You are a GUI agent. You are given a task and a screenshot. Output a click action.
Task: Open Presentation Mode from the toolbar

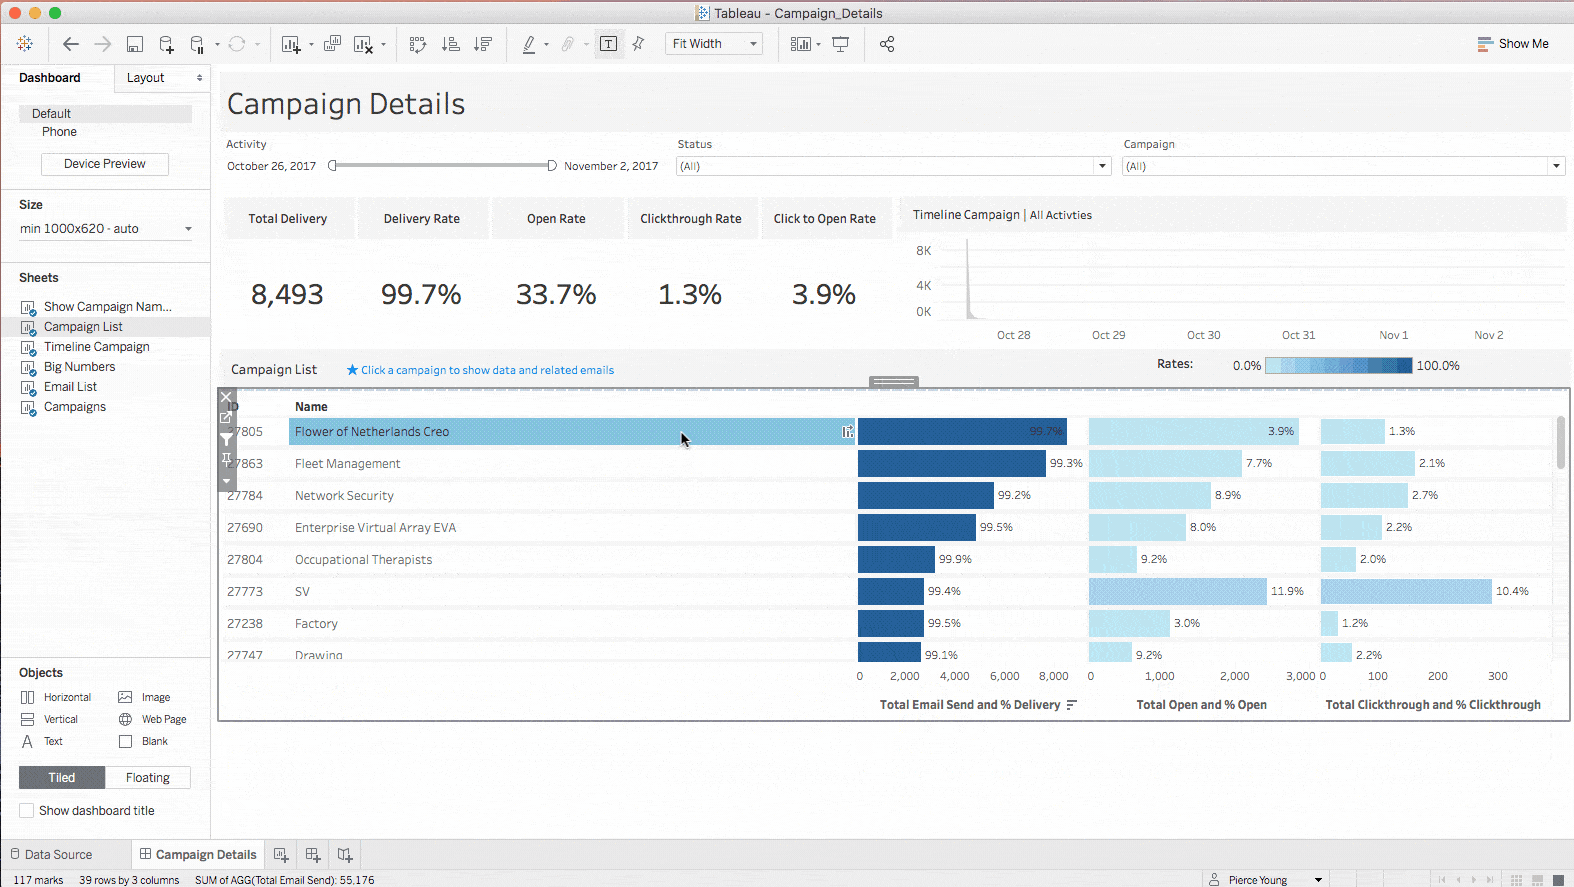[x=841, y=44]
